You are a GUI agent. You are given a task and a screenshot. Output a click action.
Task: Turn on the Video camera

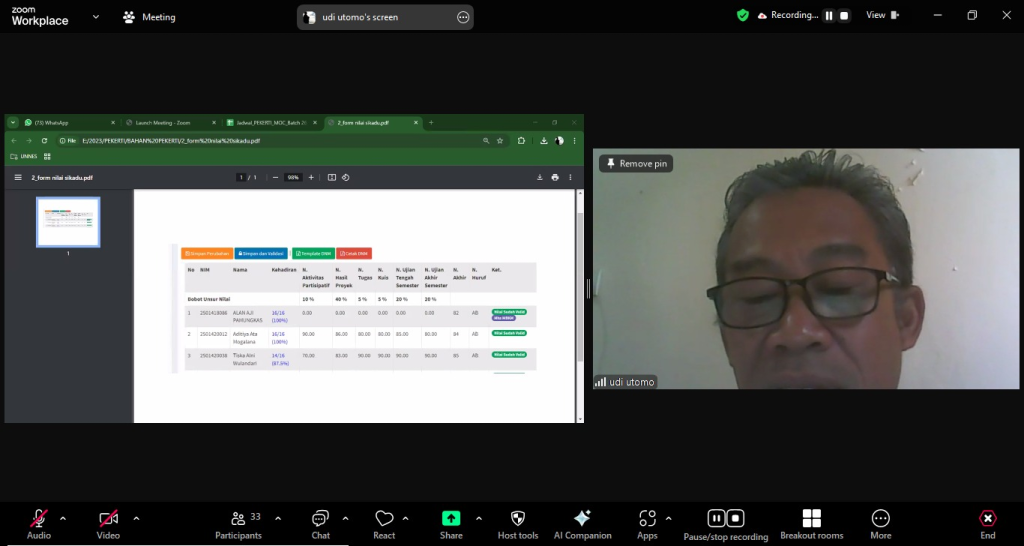coord(108,519)
